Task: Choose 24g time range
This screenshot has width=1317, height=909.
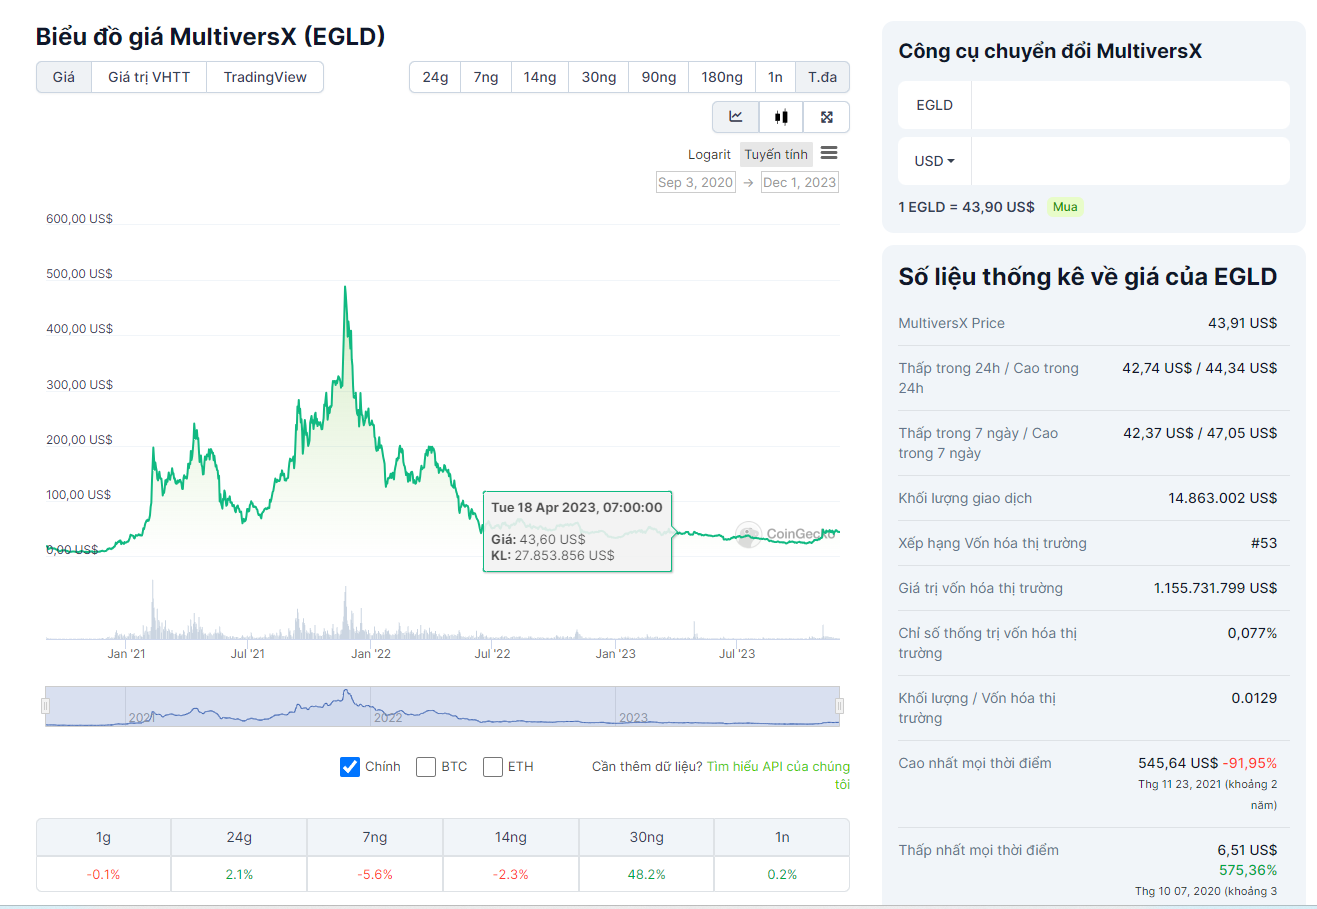Action: (435, 77)
